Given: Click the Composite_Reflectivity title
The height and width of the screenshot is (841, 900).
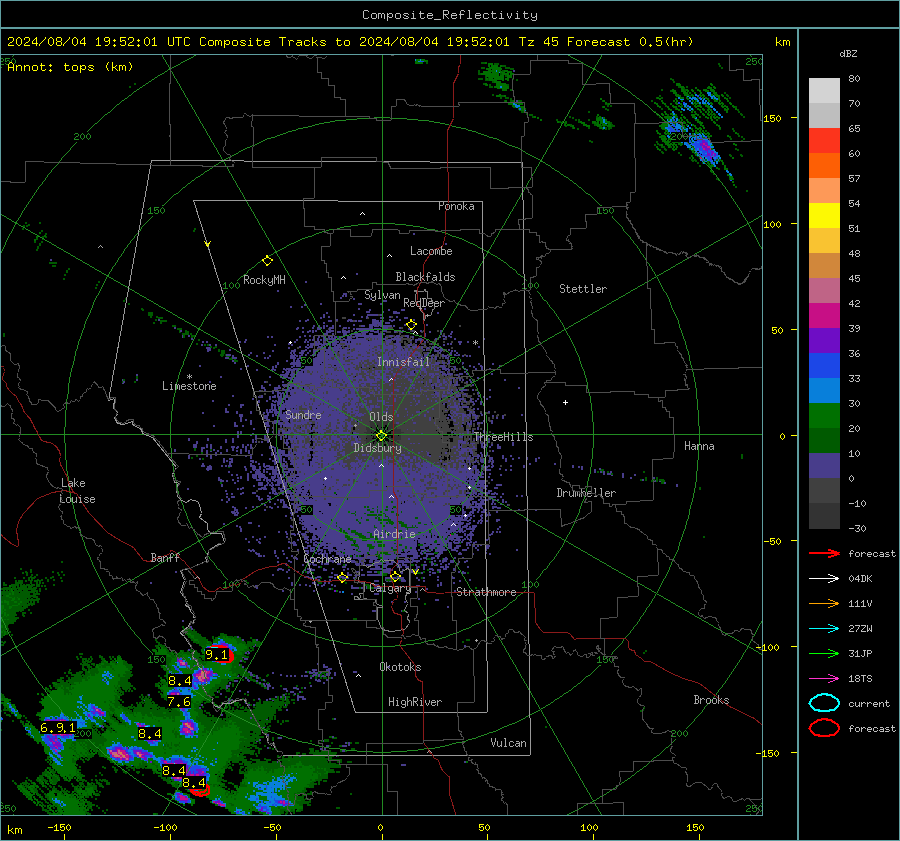Looking at the screenshot, I should click(x=450, y=15).
